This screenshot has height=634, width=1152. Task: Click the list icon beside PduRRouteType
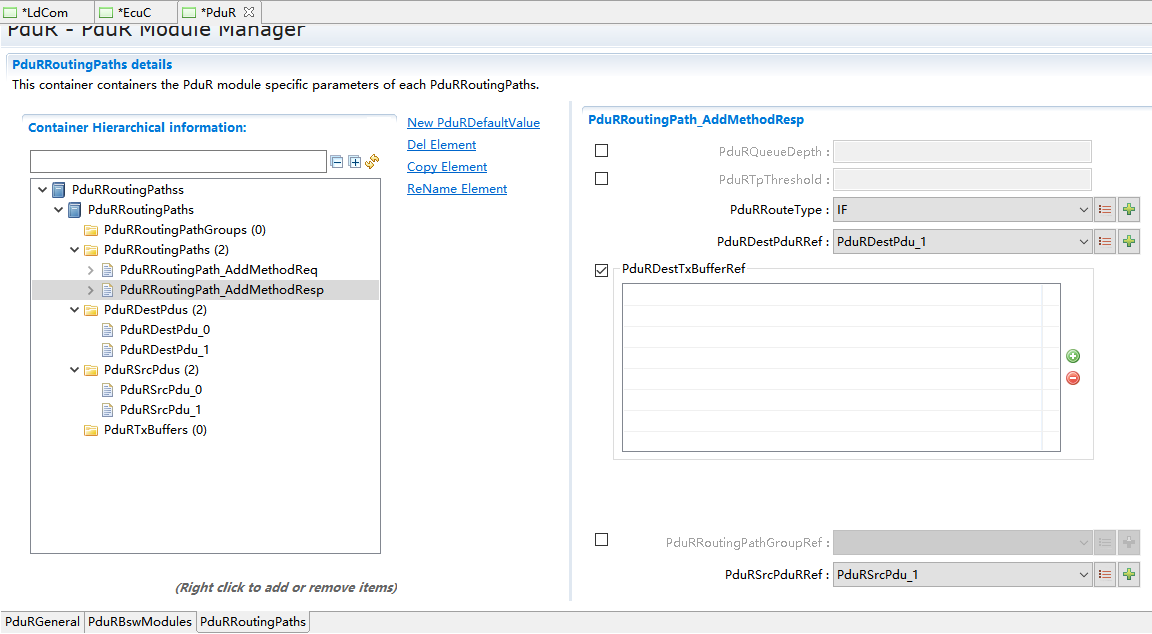pyautogui.click(x=1105, y=210)
